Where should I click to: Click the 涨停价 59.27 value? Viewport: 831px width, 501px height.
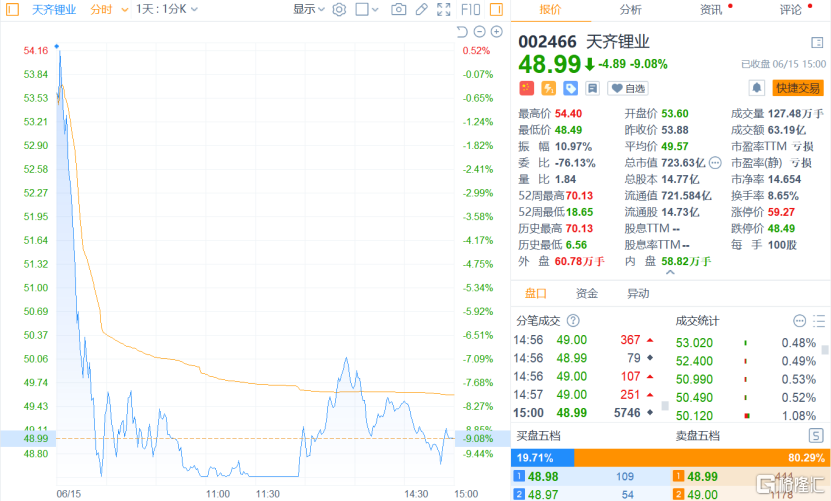[781, 212]
